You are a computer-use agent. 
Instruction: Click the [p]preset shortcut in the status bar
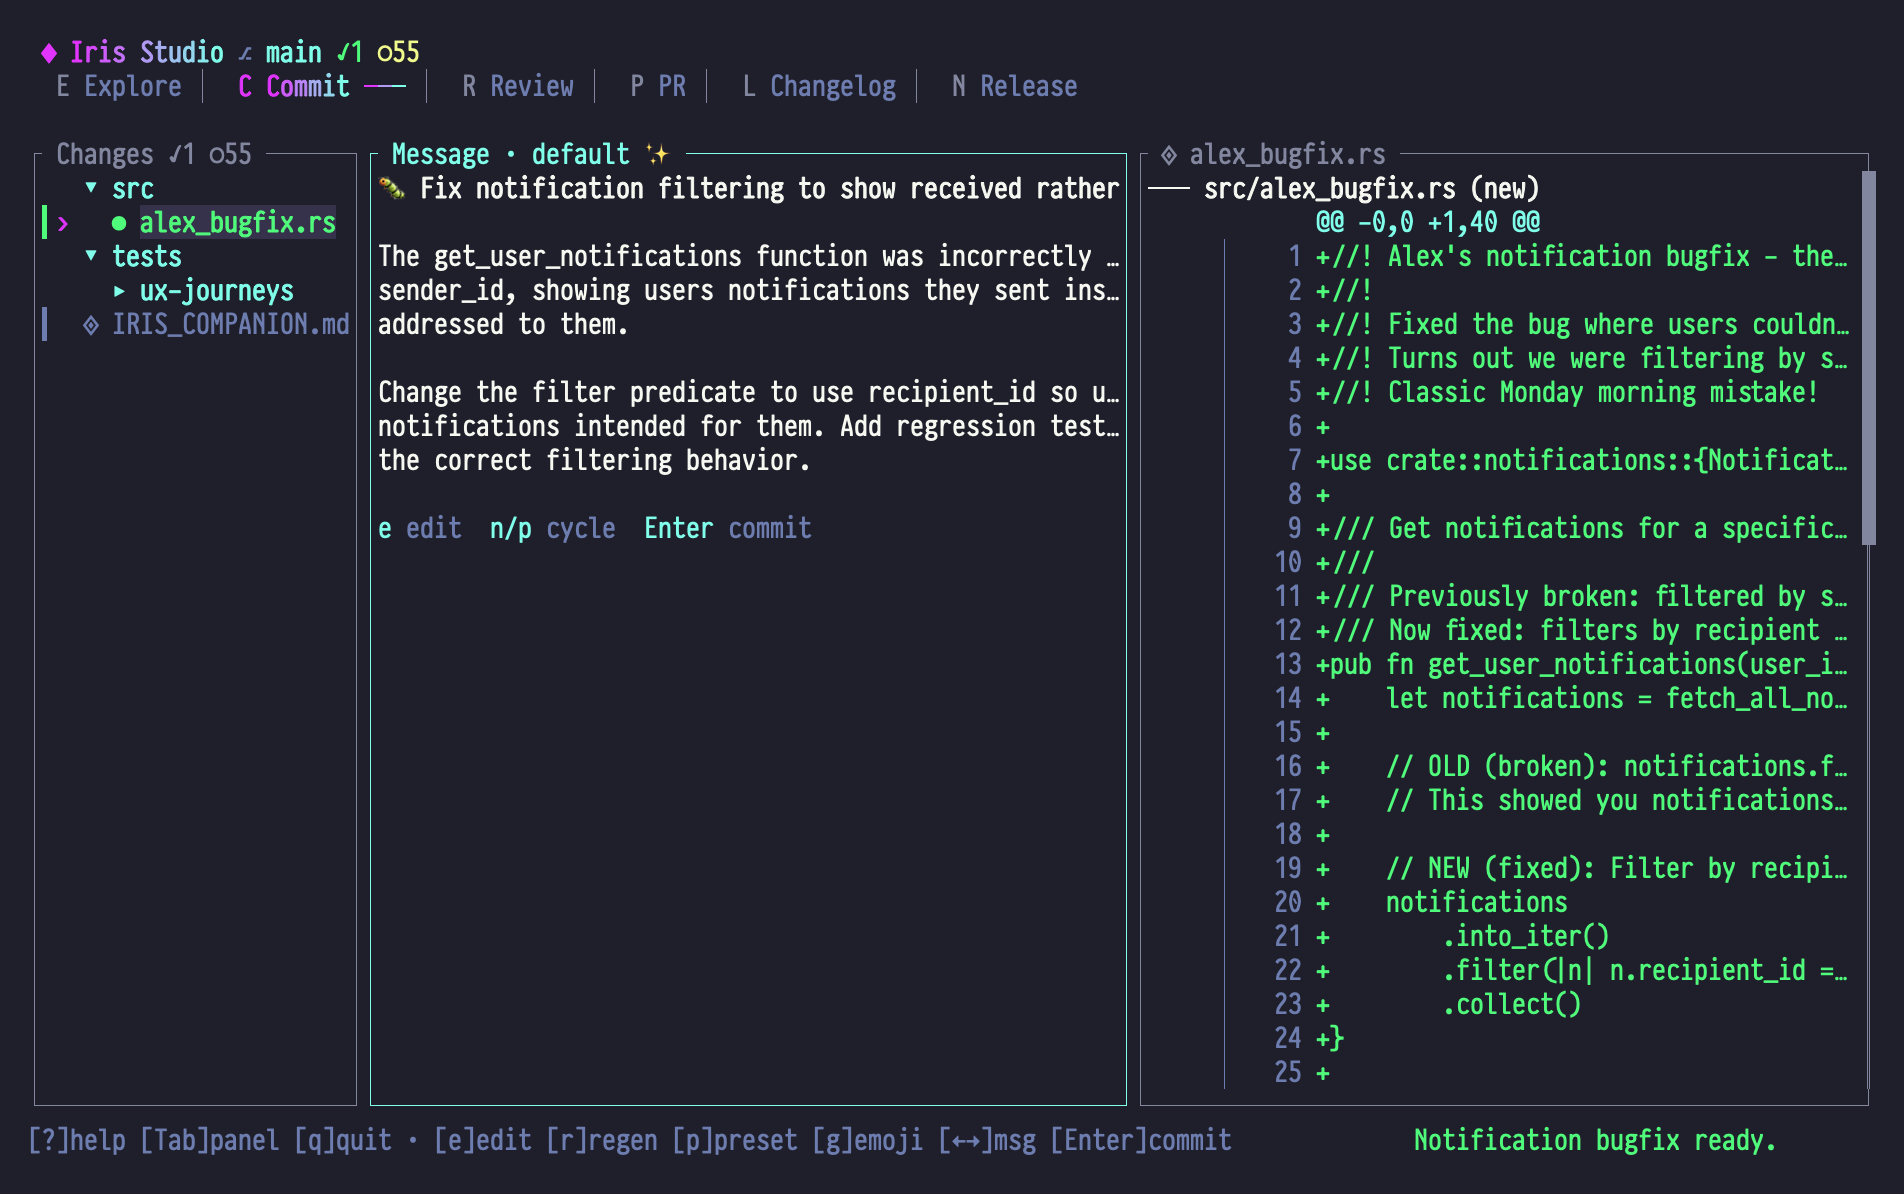(737, 1140)
